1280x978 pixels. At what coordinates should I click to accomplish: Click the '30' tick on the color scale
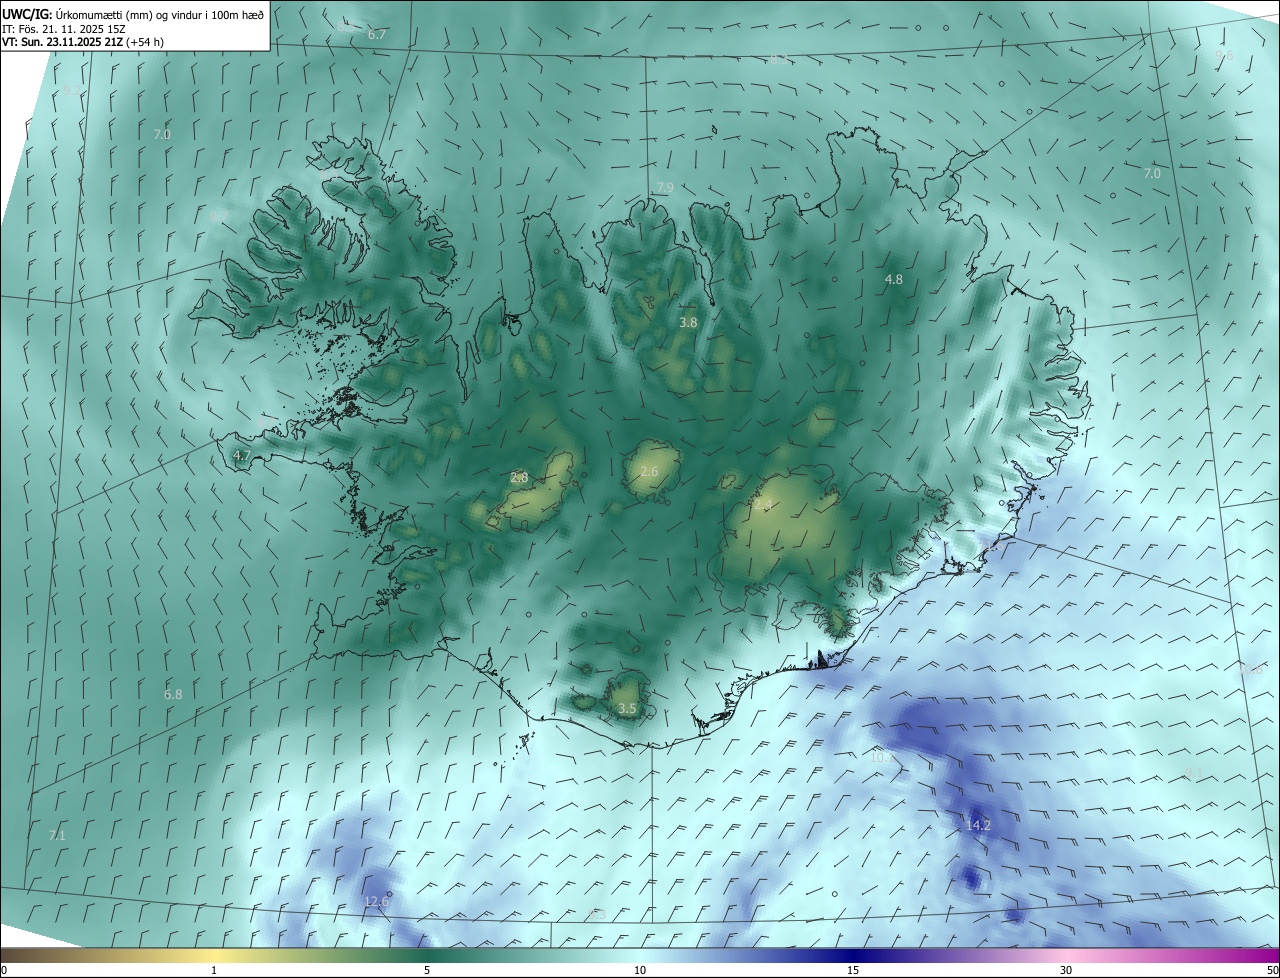click(x=1066, y=971)
